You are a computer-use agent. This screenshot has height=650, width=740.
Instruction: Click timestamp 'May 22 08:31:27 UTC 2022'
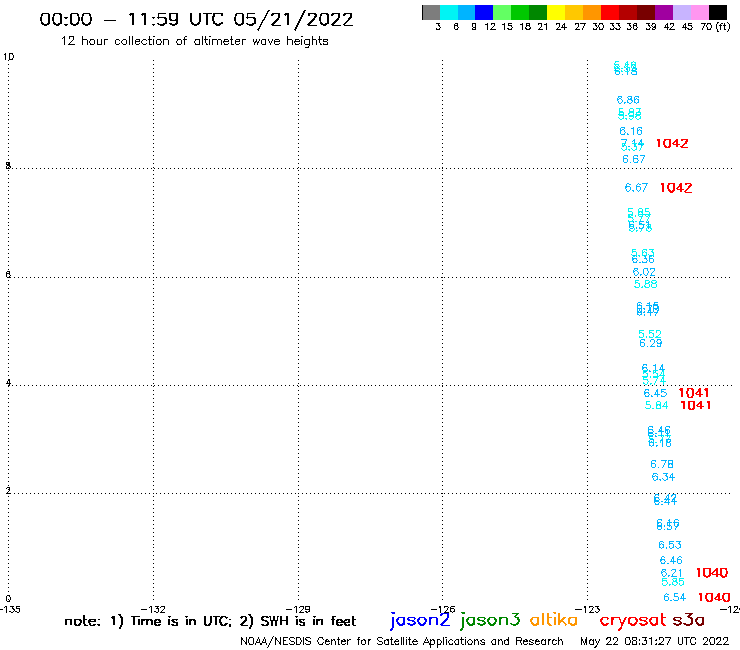[x=654, y=641]
